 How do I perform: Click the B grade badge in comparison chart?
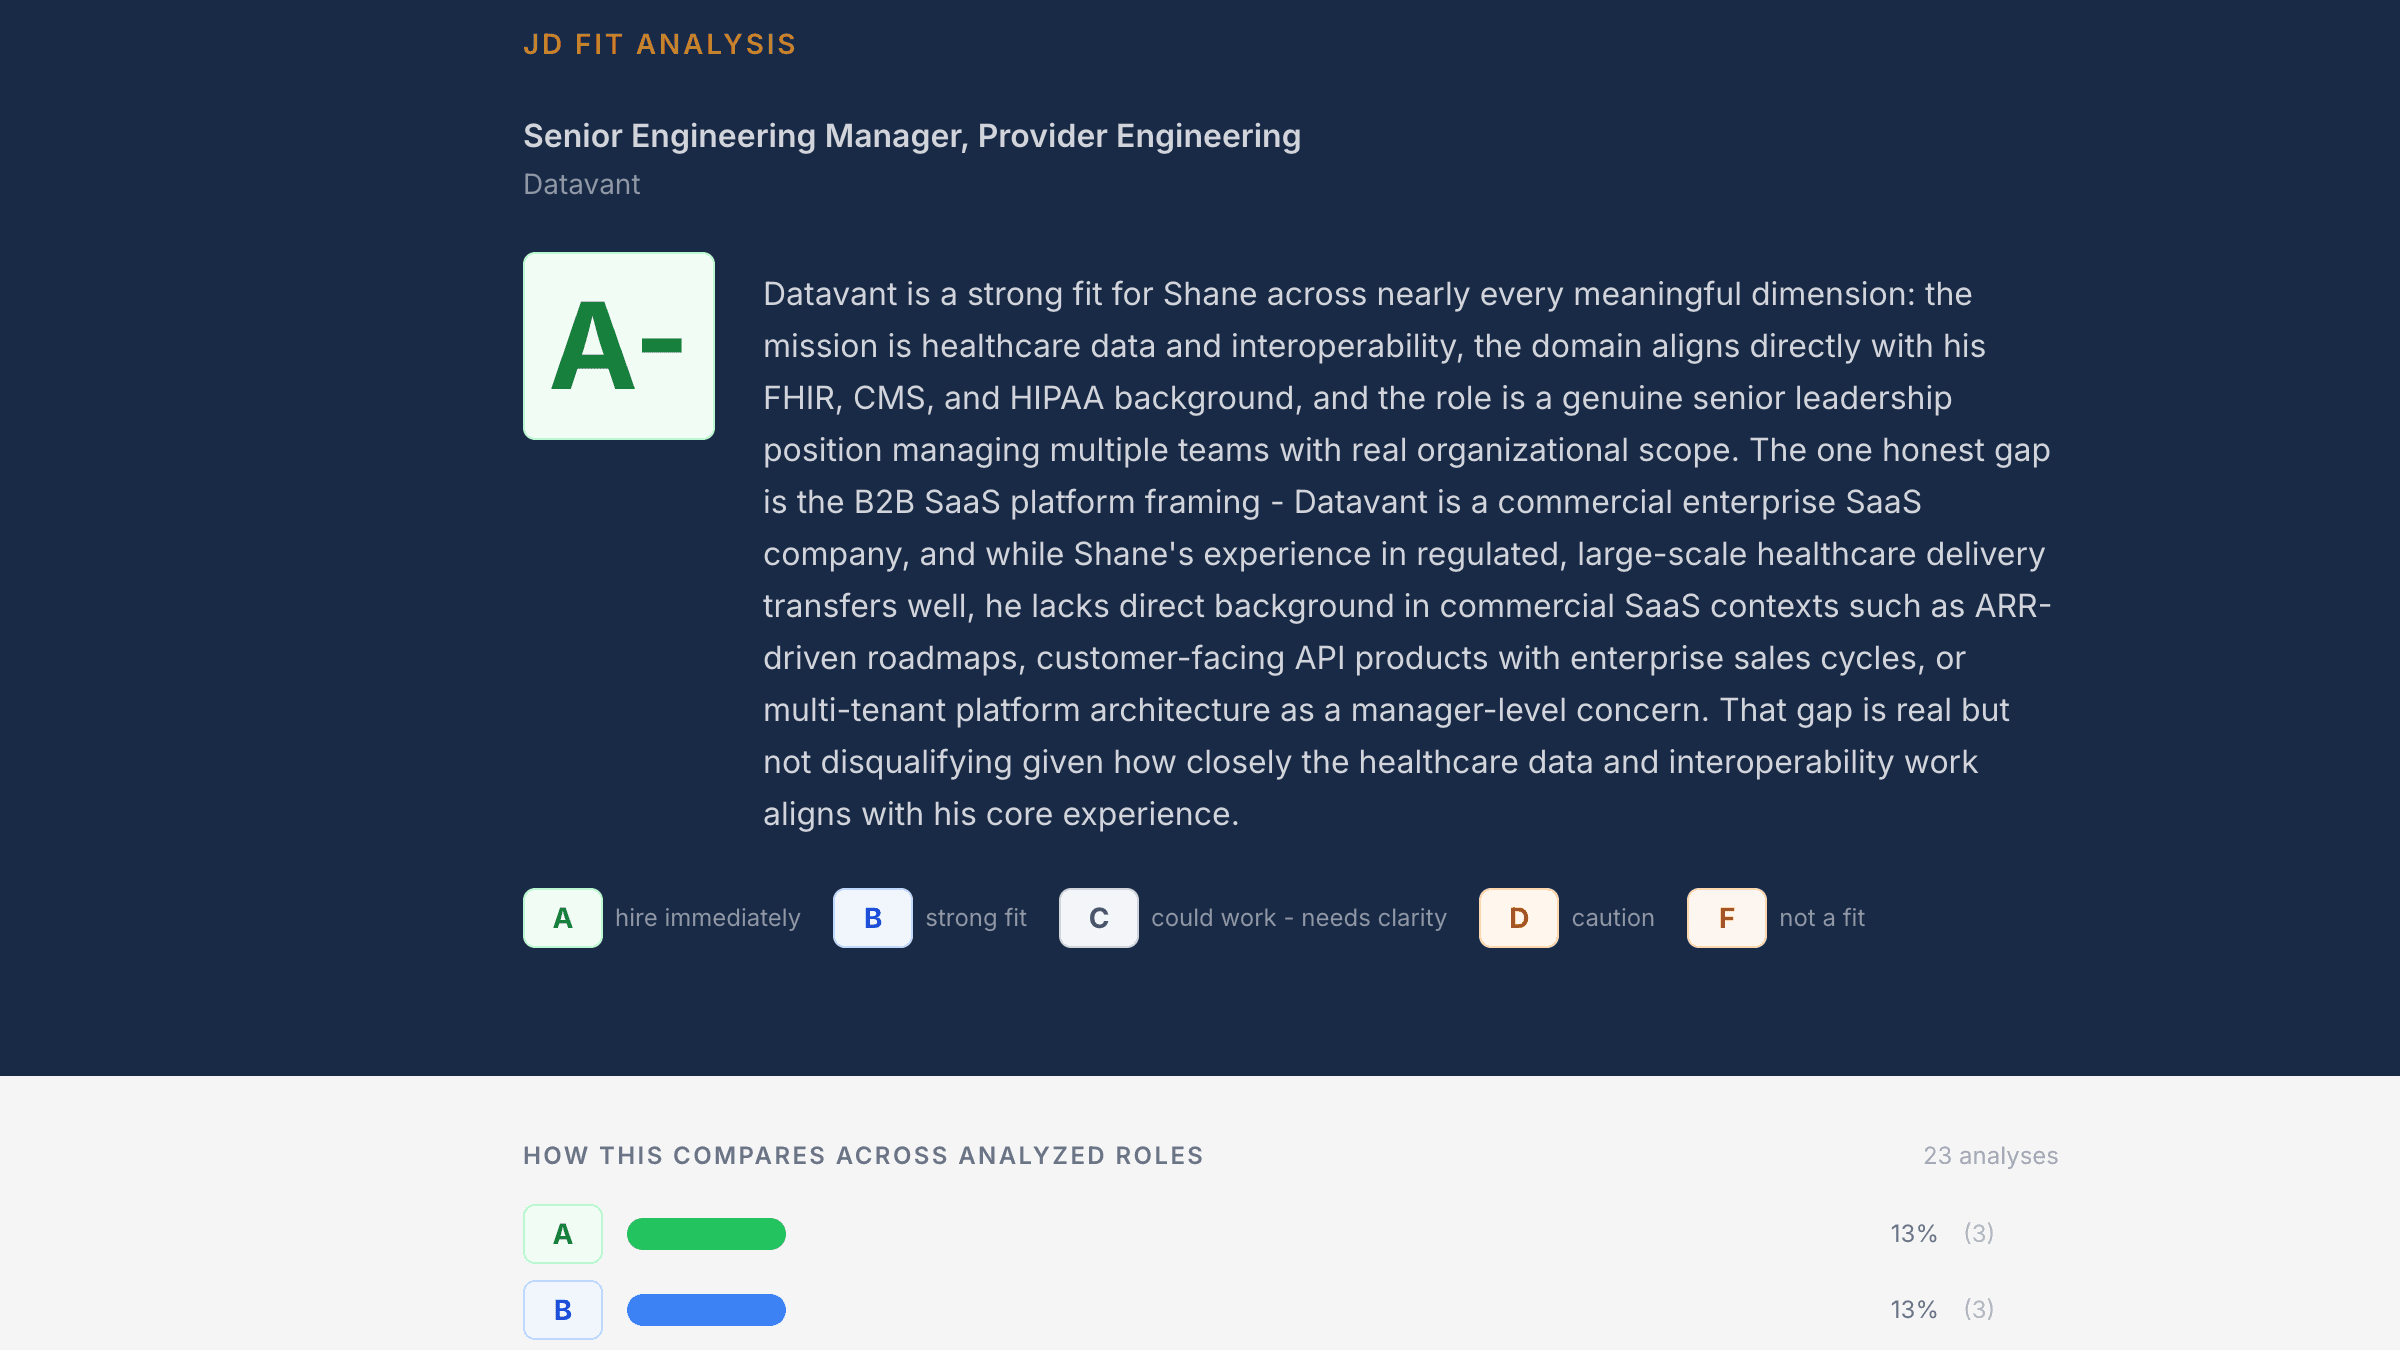(562, 1309)
